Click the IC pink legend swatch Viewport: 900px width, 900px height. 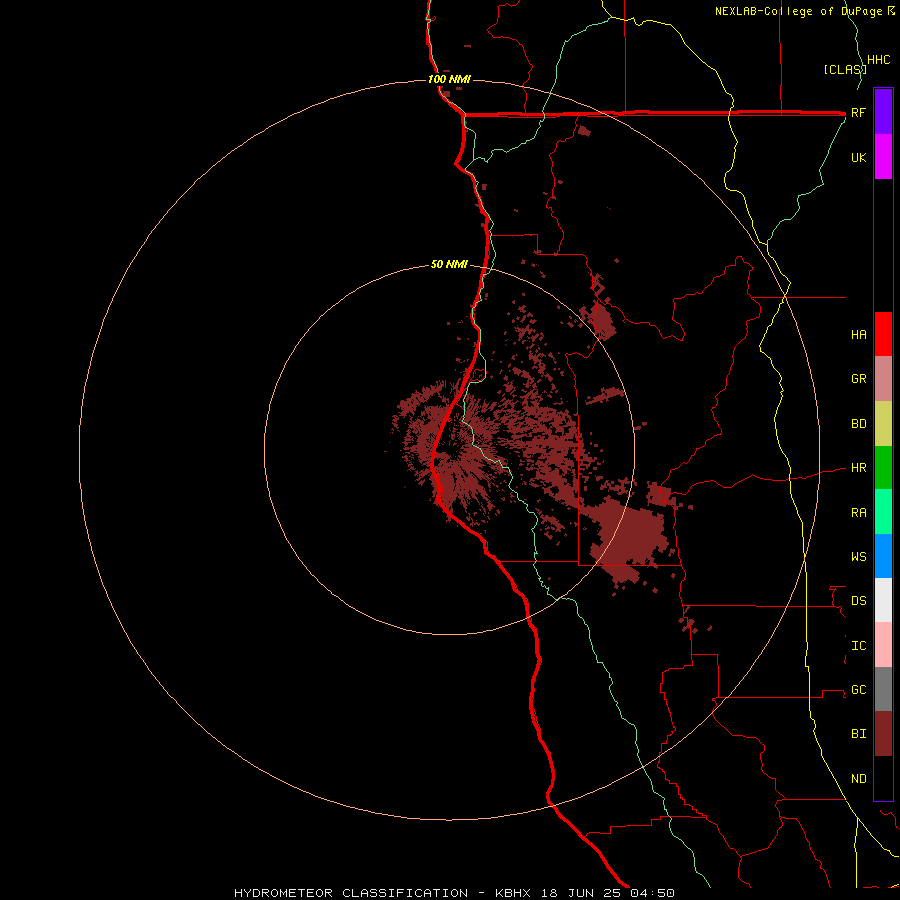883,645
